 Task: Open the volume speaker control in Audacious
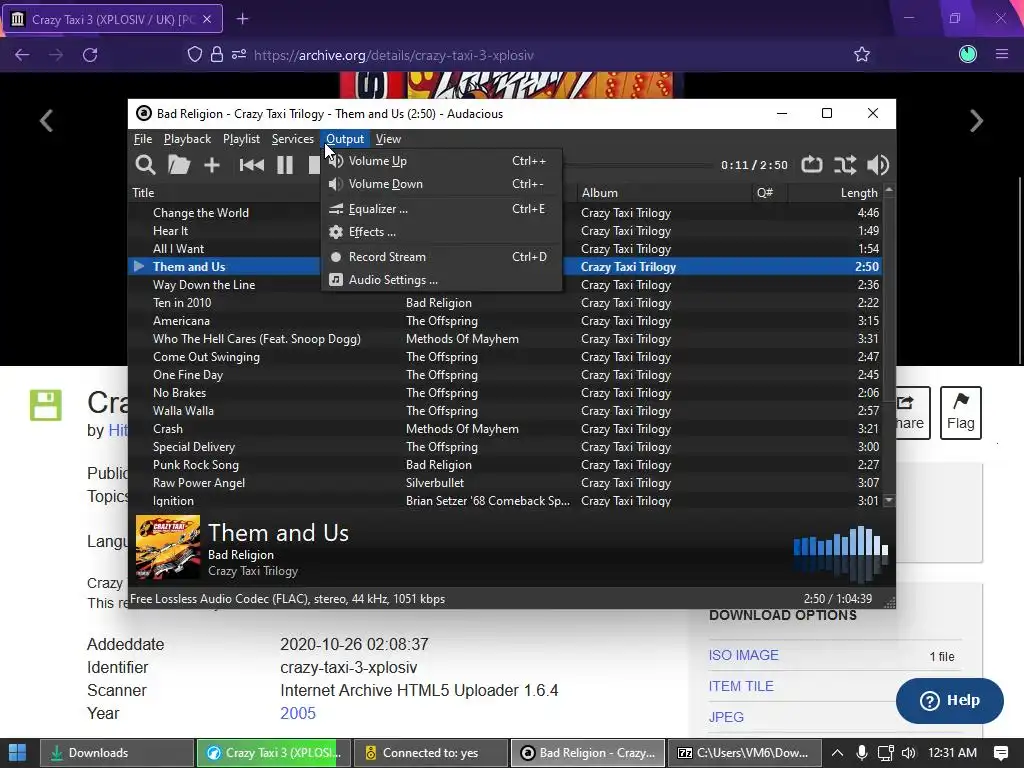point(878,165)
